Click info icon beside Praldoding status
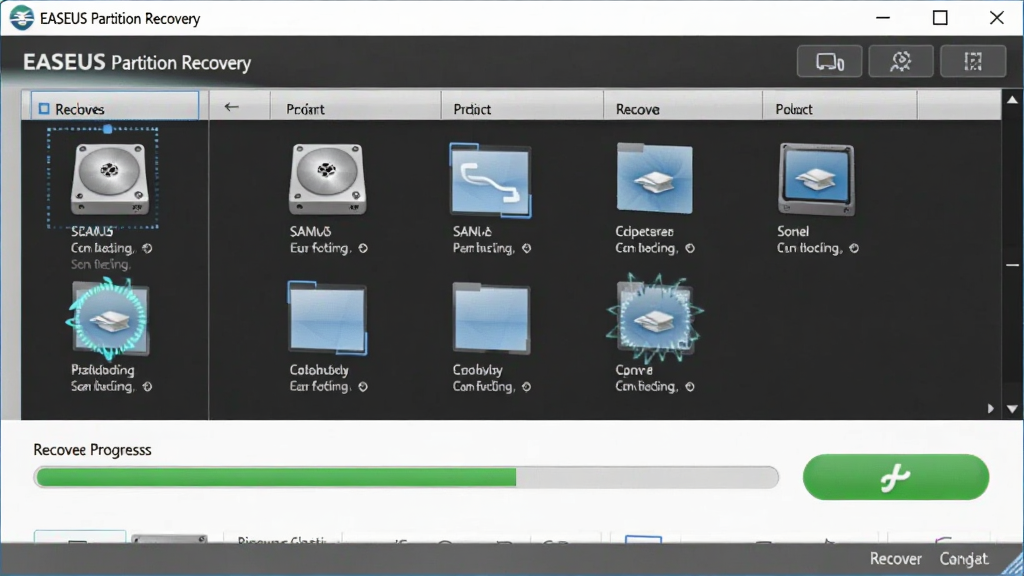 (148, 387)
